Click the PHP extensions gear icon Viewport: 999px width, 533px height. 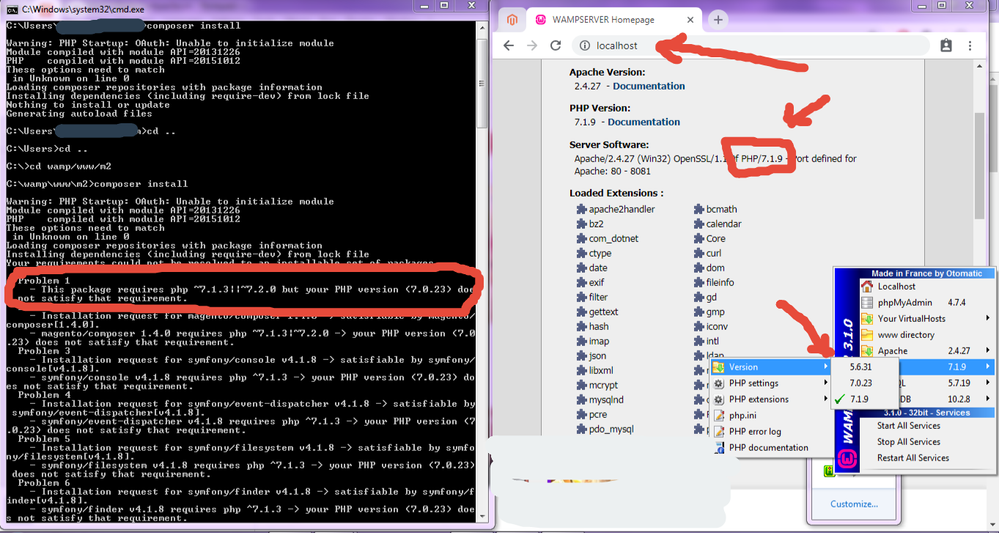click(719, 399)
